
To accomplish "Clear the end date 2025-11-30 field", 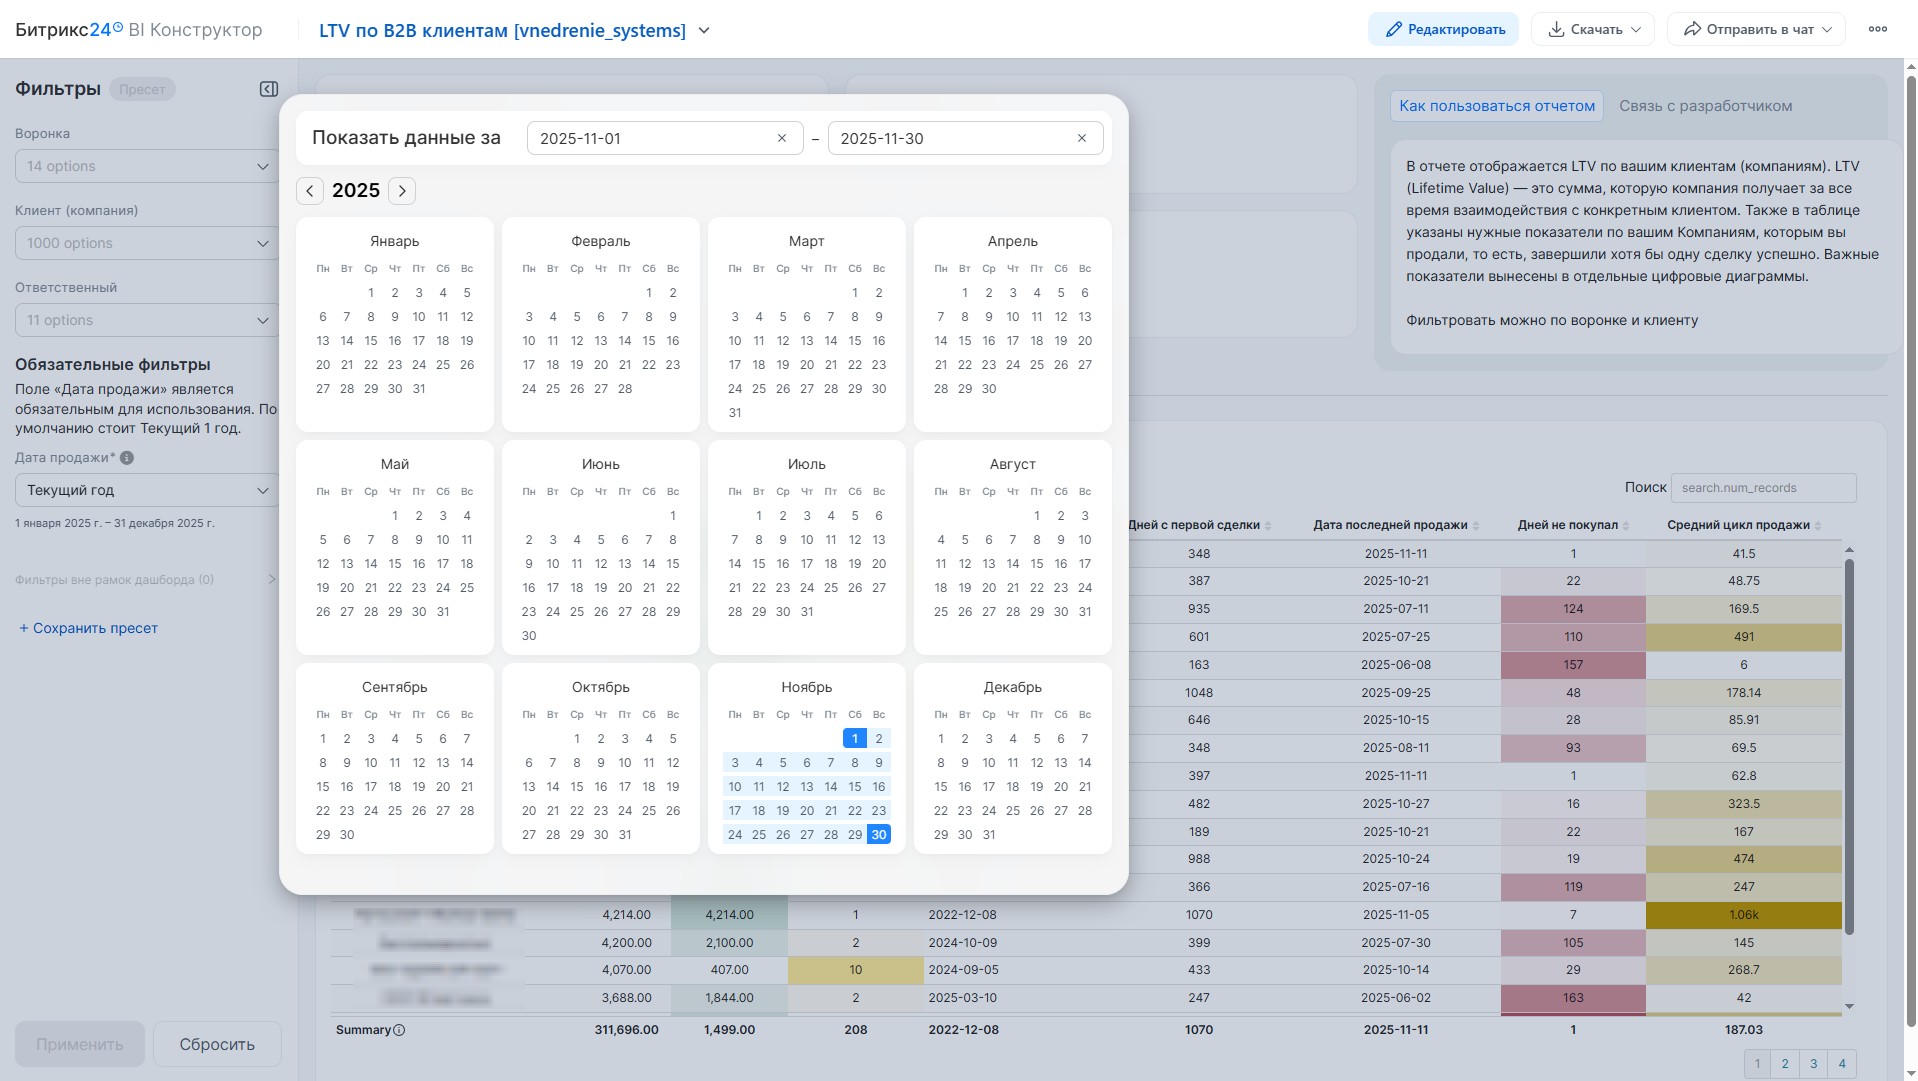I will (x=1081, y=138).
